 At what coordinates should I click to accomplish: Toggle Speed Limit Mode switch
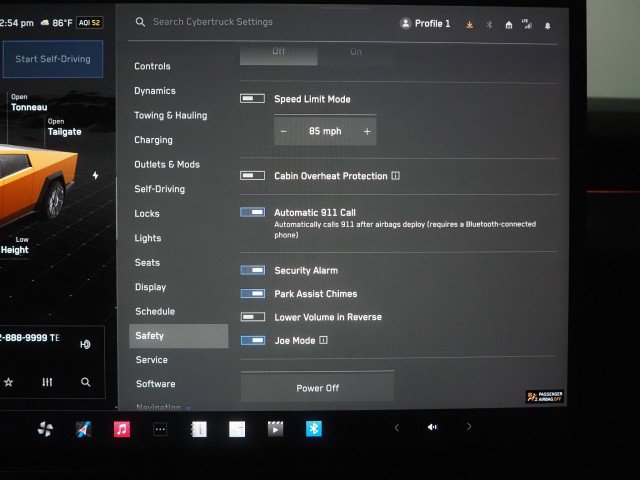252,98
